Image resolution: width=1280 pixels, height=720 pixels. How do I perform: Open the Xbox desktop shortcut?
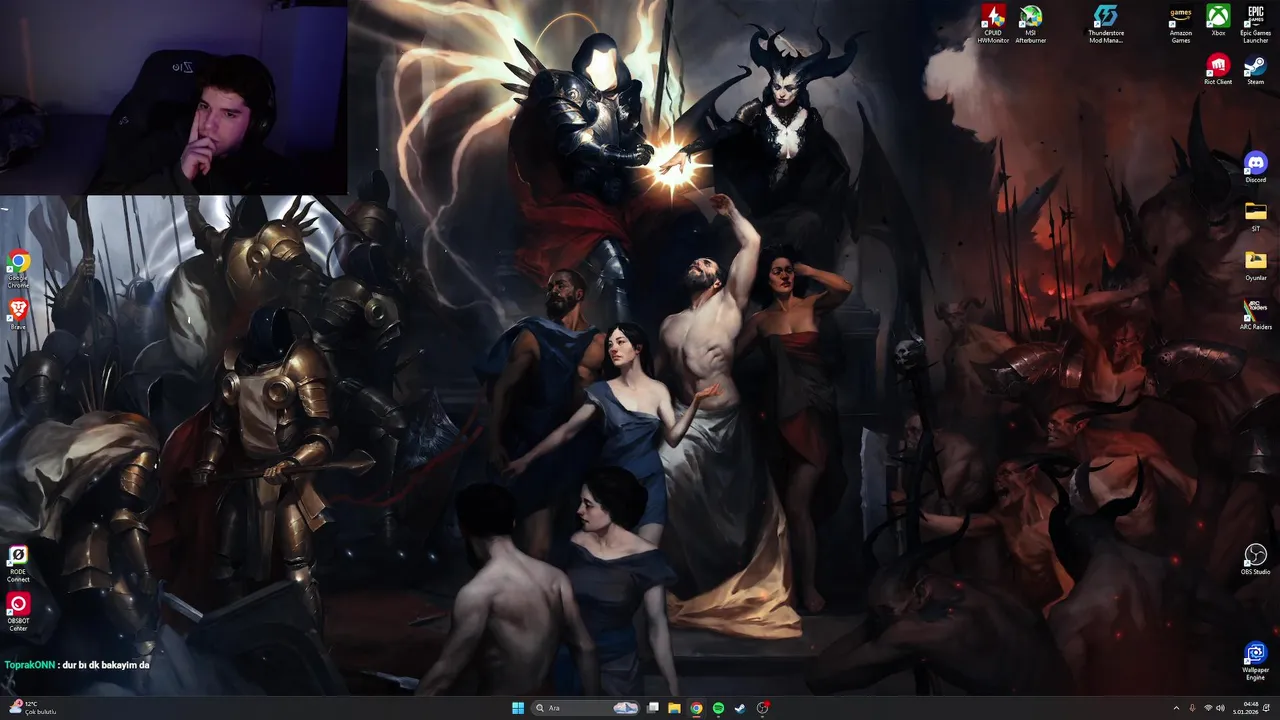tap(1218, 21)
